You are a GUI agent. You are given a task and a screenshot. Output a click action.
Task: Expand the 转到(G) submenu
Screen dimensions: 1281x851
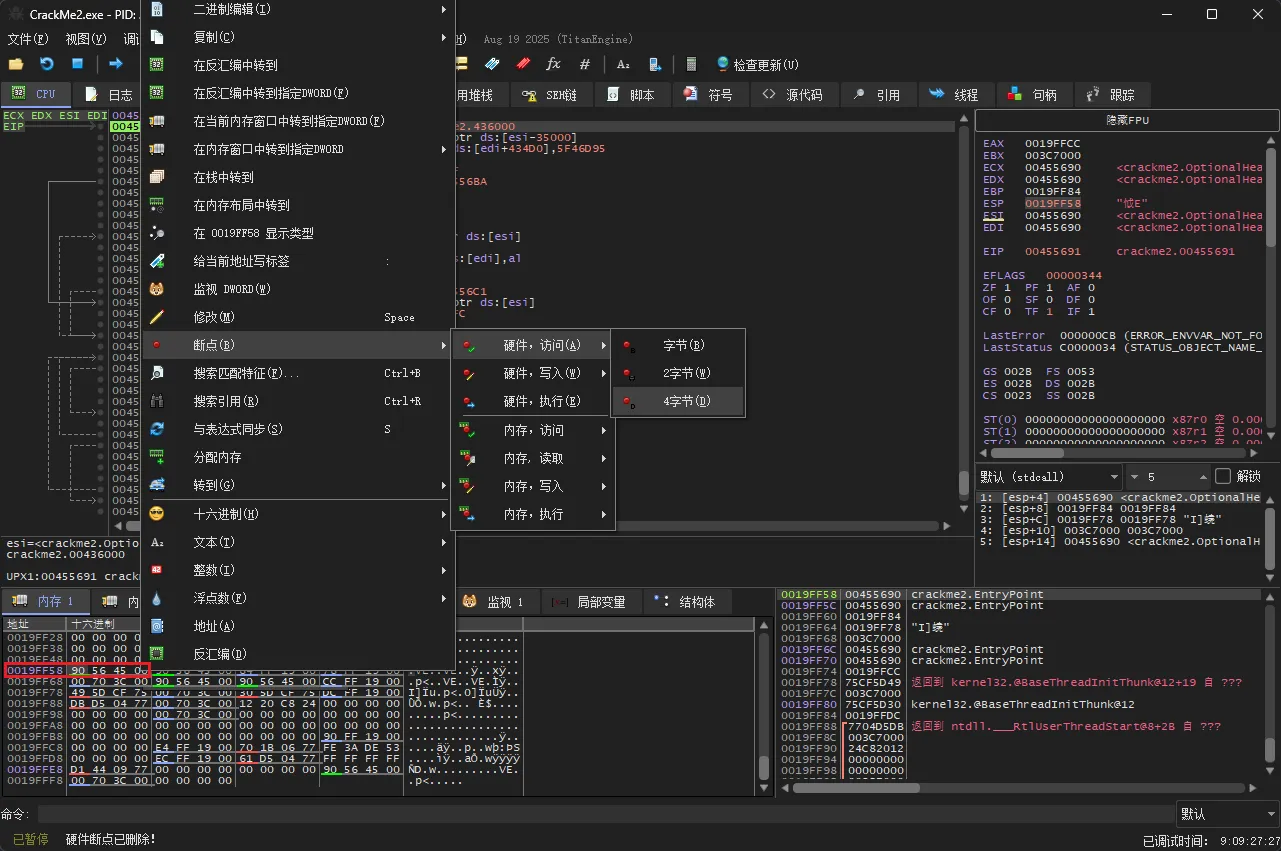coord(298,485)
